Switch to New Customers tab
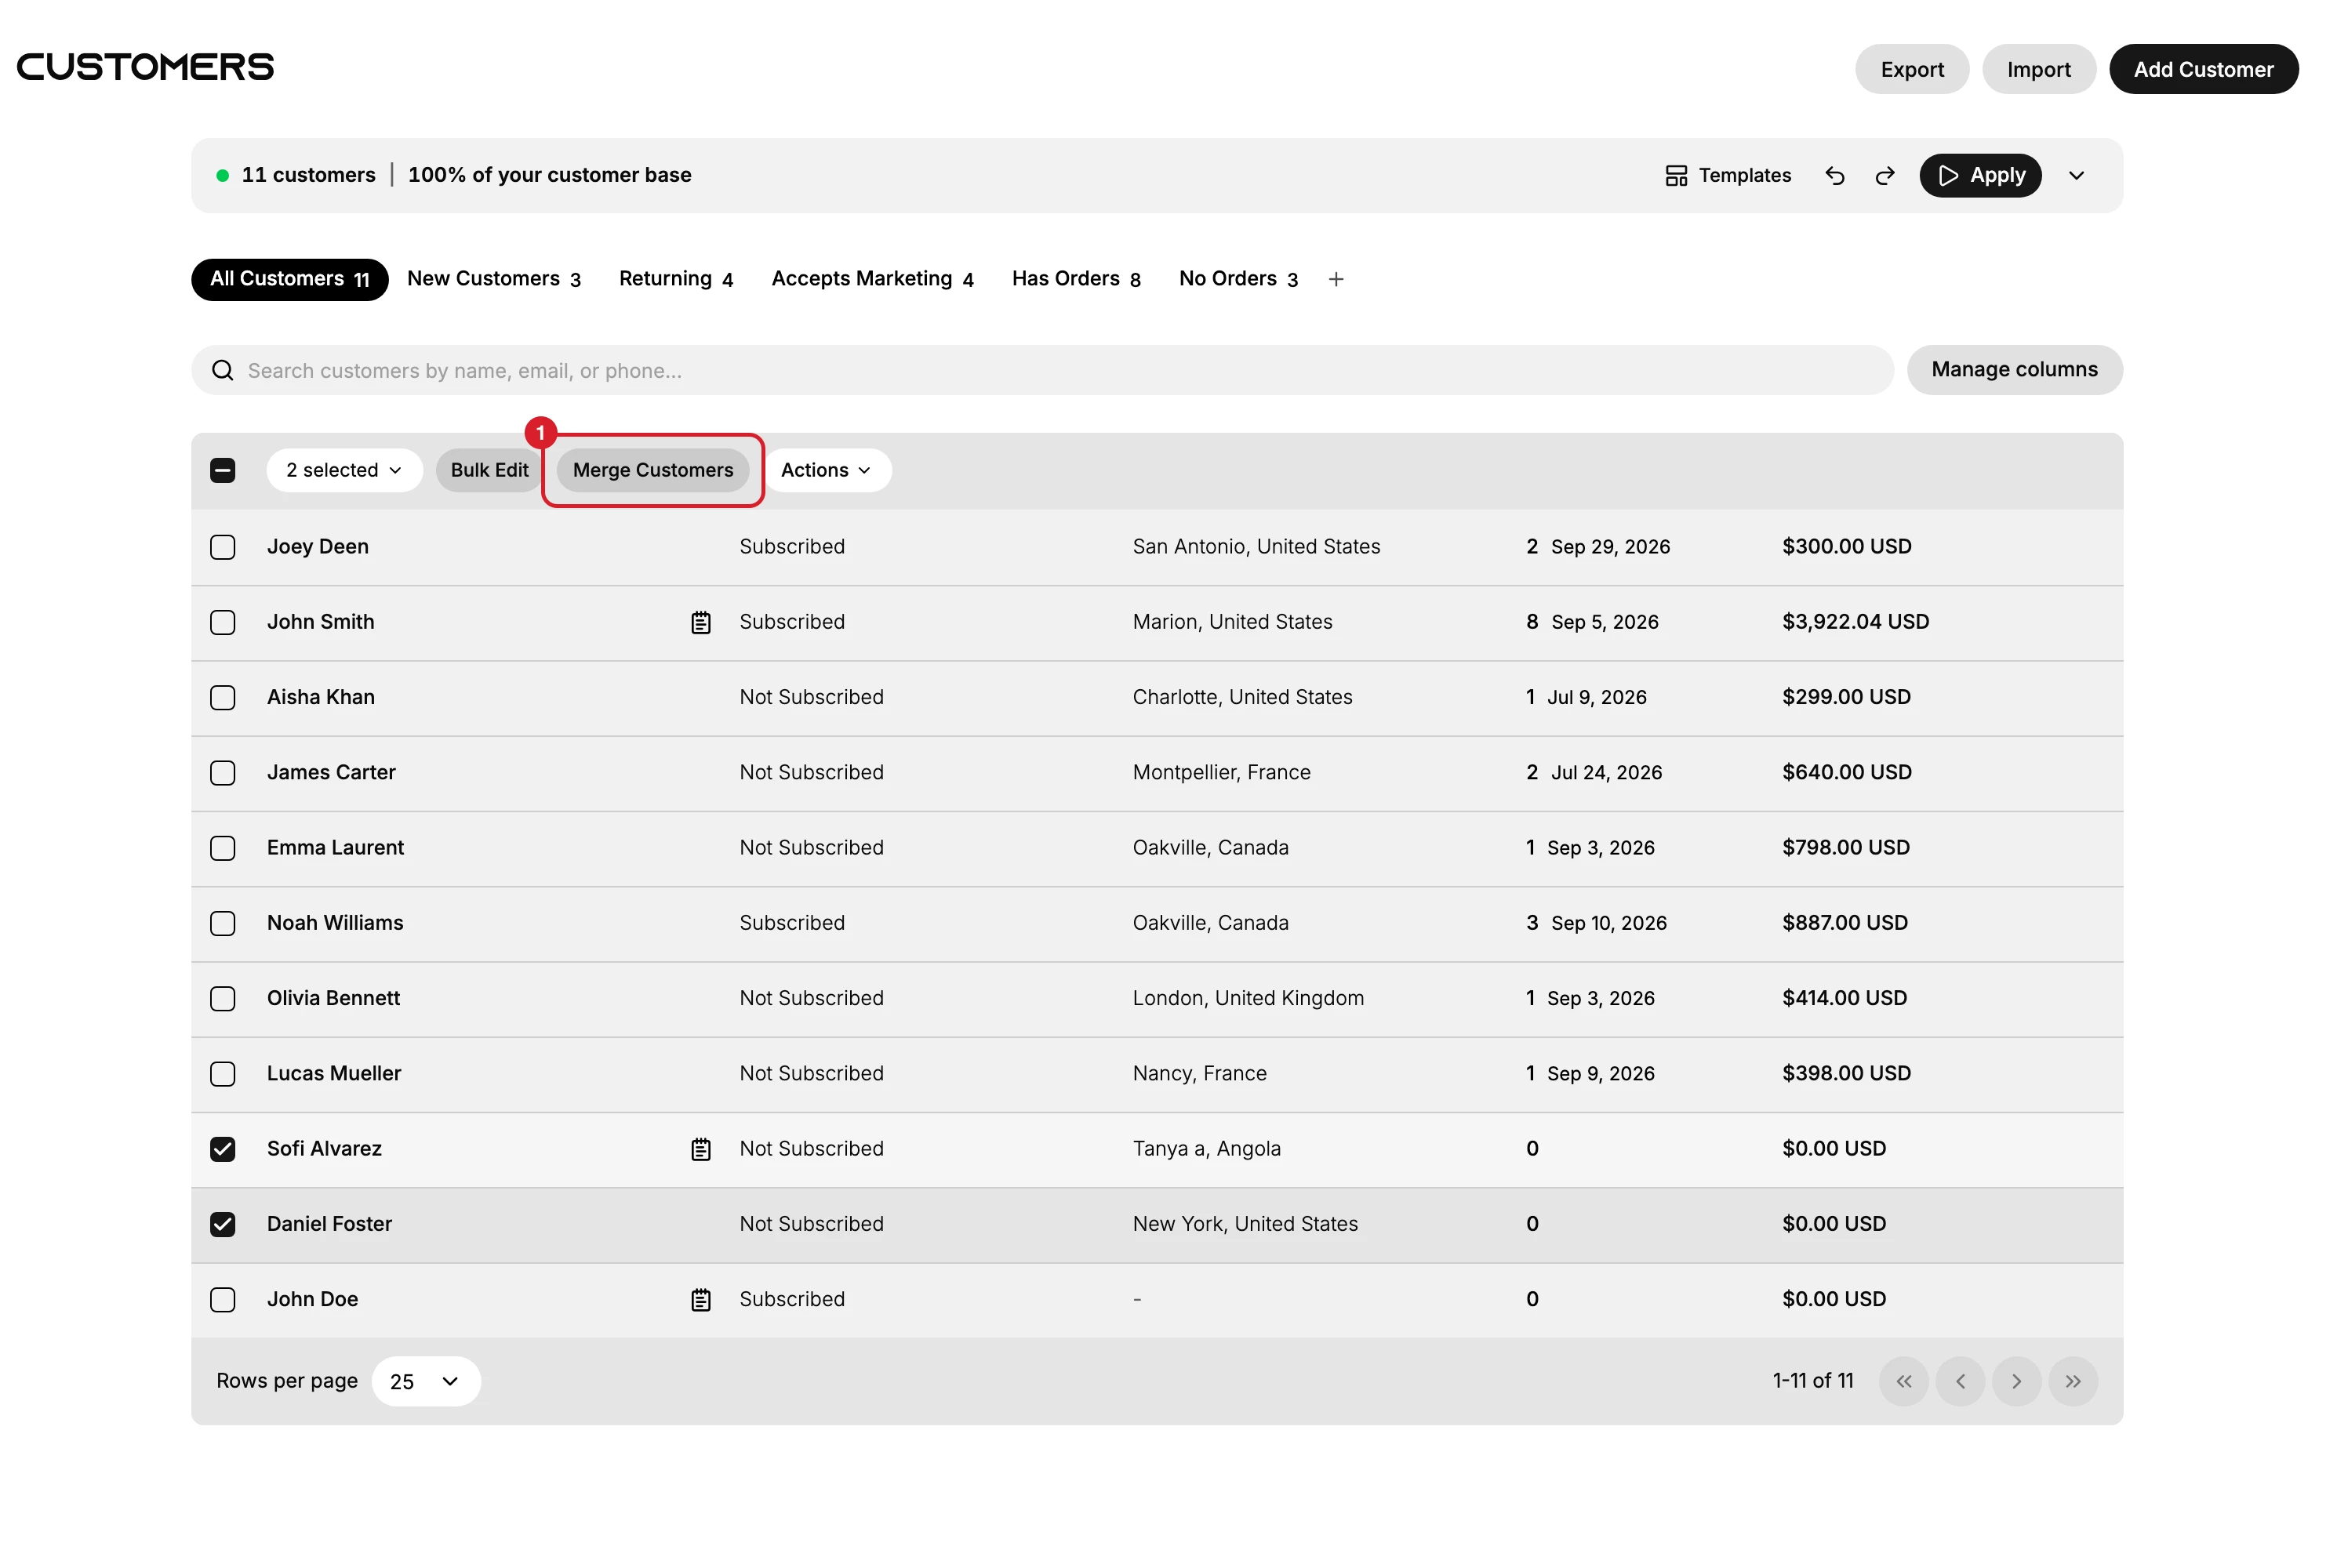The image size is (2337, 1568). click(x=494, y=279)
